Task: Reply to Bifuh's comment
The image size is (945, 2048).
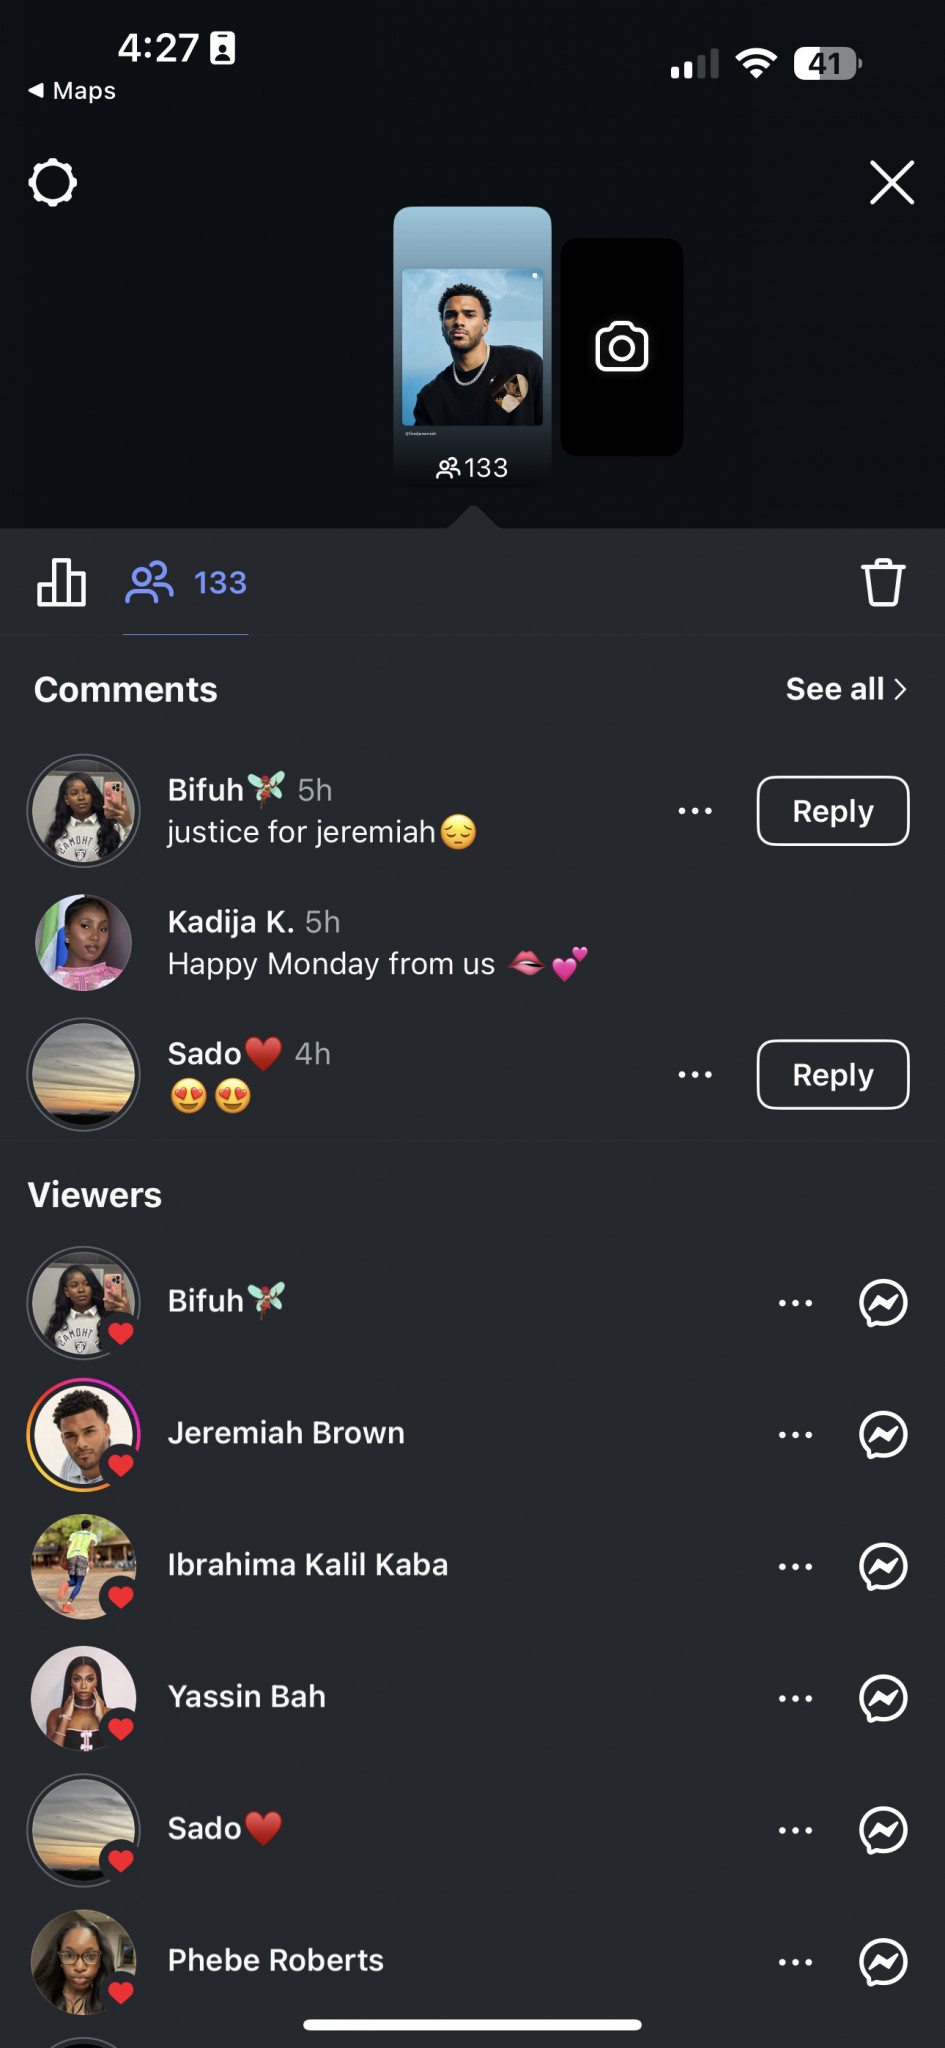Action: (x=833, y=811)
